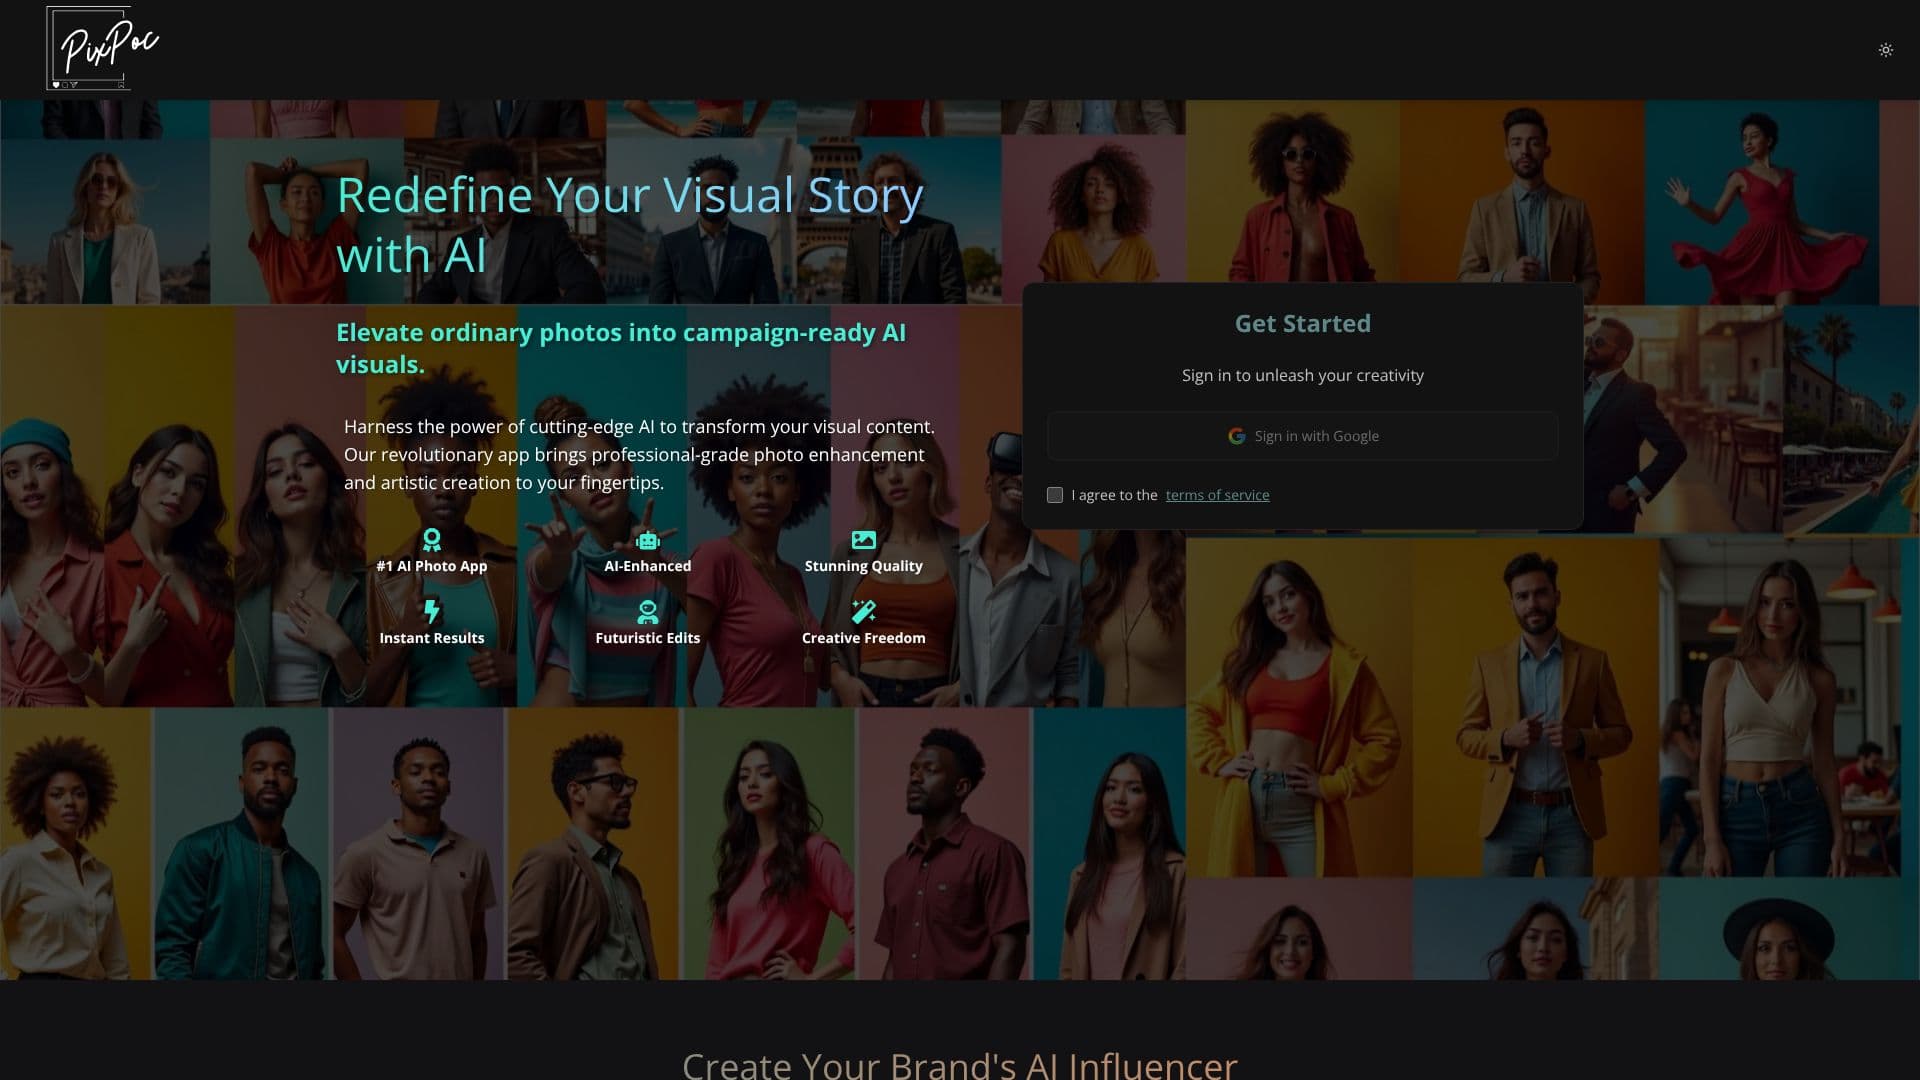The image size is (1920, 1080).
Task: Click the "Redefine Your Visual Story with AI" headline
Action: (630, 224)
